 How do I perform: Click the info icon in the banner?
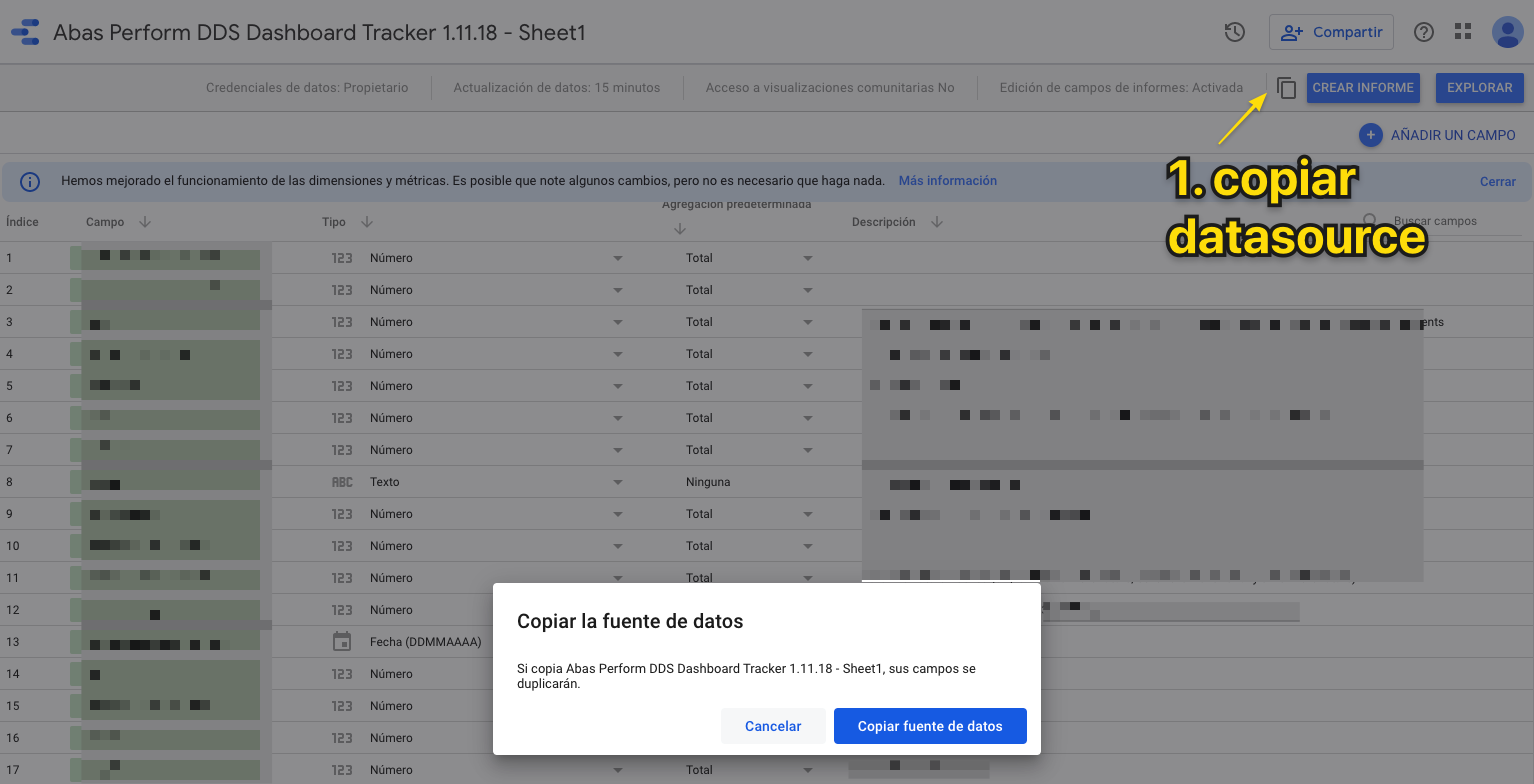tap(30, 181)
